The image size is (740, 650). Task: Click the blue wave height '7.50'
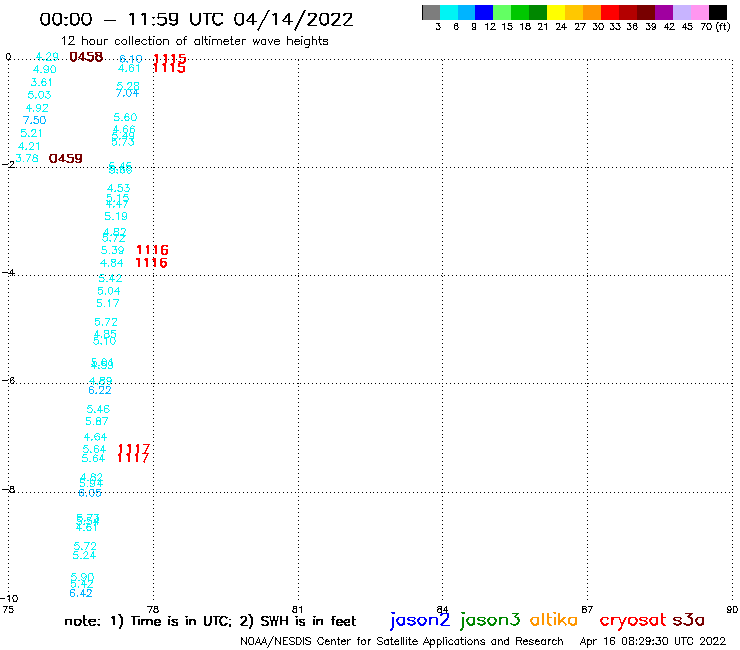click(x=34, y=120)
